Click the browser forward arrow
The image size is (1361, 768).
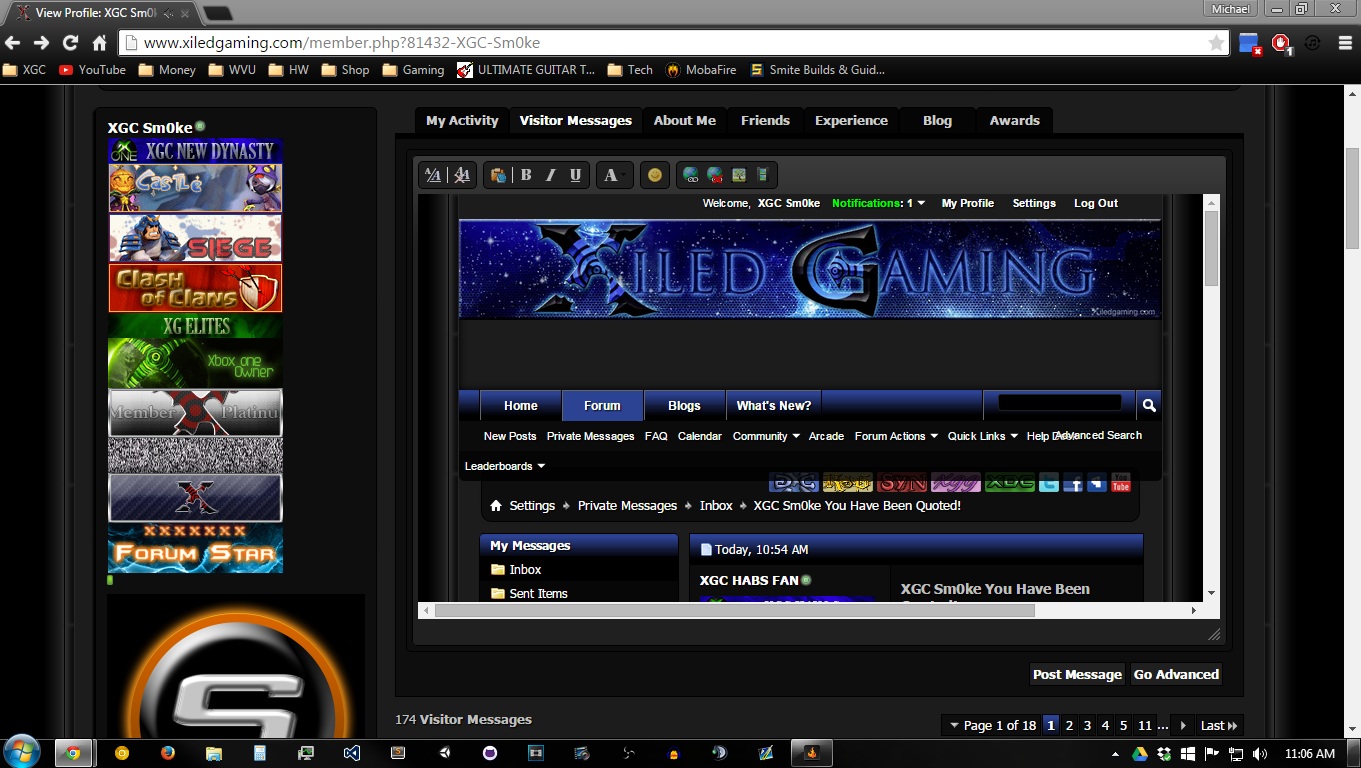41,43
